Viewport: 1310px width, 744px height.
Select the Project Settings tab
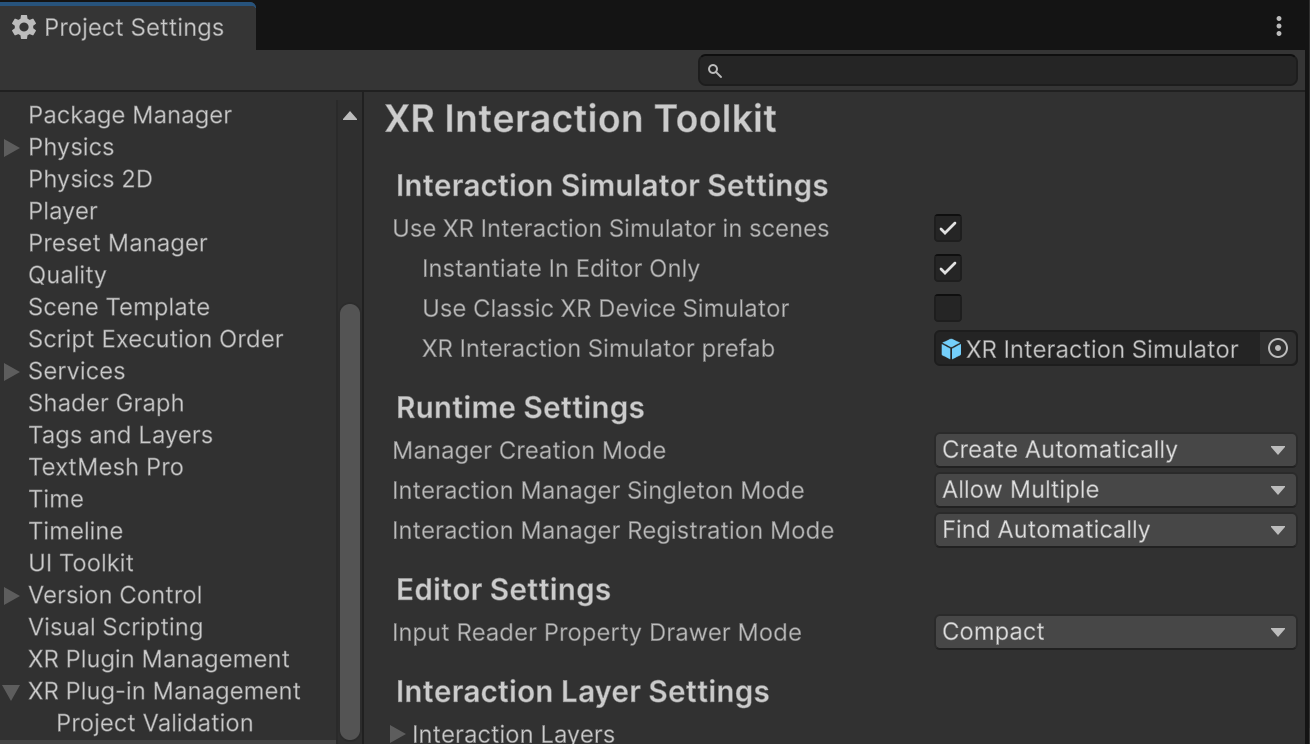pos(128,27)
